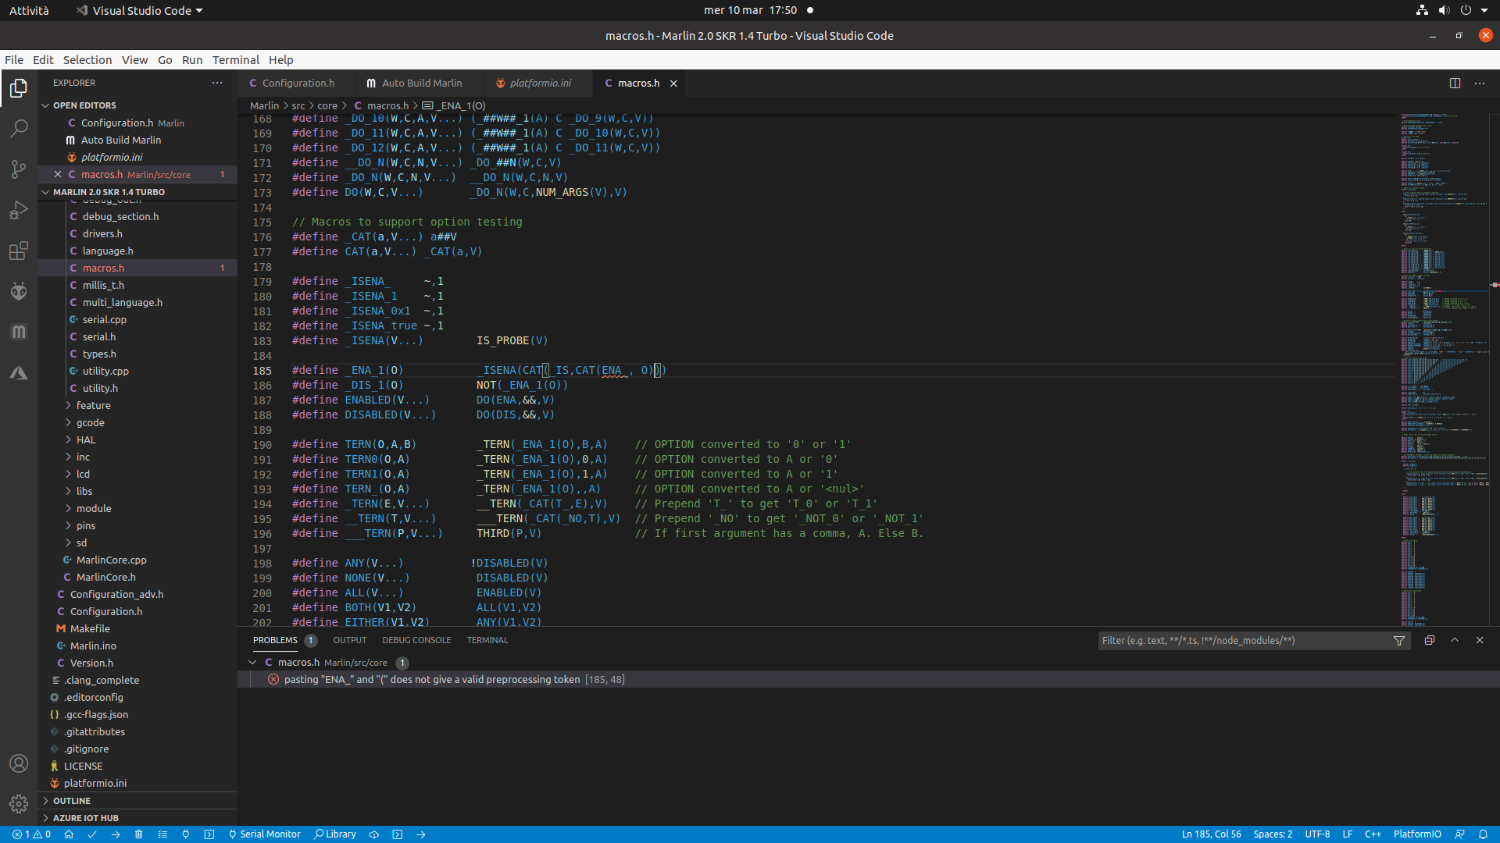The image size is (1500, 843).
Task: Expand the HAL folder
Action: pos(86,439)
